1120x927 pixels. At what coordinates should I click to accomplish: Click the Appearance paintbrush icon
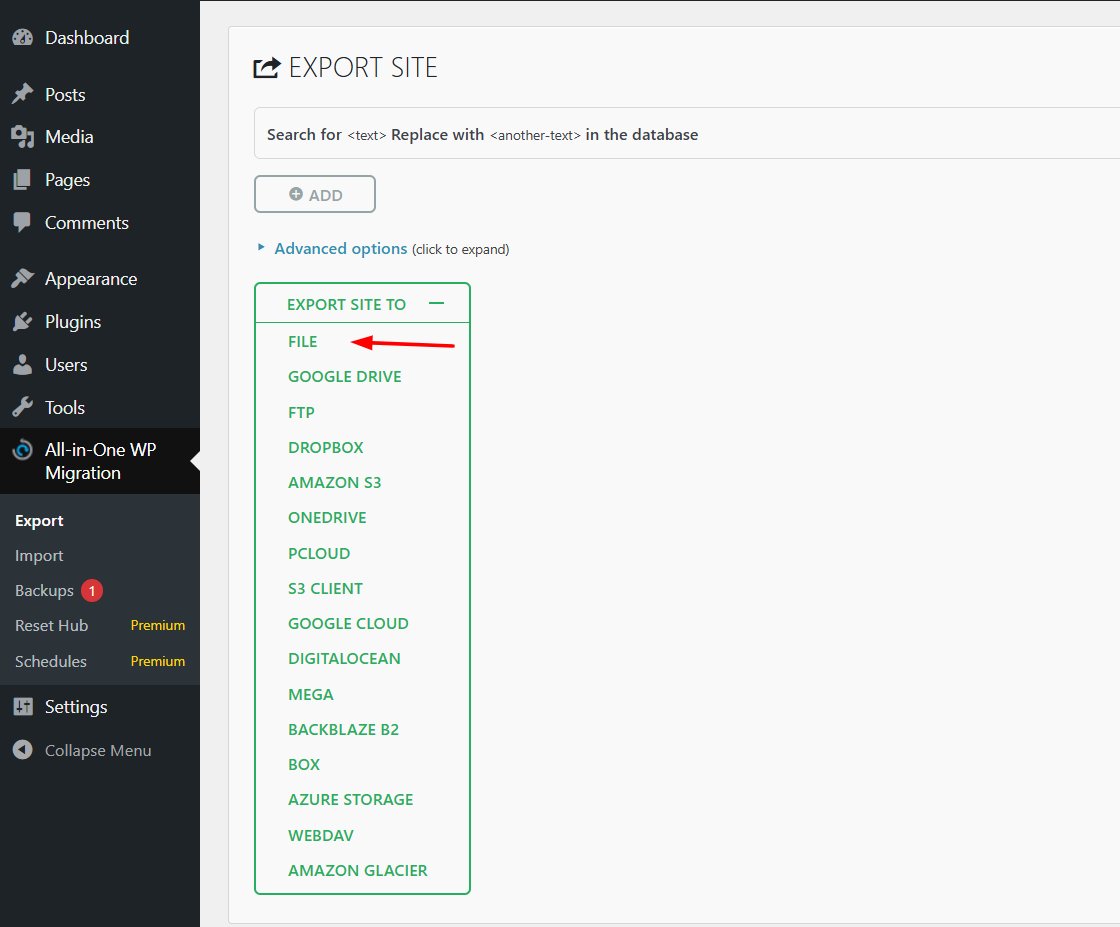(23, 279)
